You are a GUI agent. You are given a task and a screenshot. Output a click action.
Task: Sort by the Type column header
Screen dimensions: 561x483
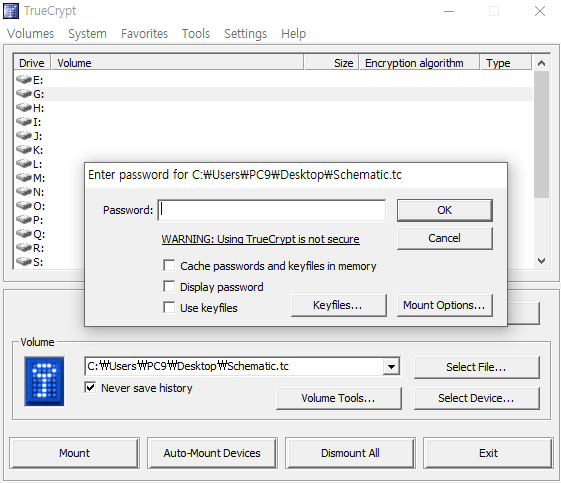click(x=506, y=63)
